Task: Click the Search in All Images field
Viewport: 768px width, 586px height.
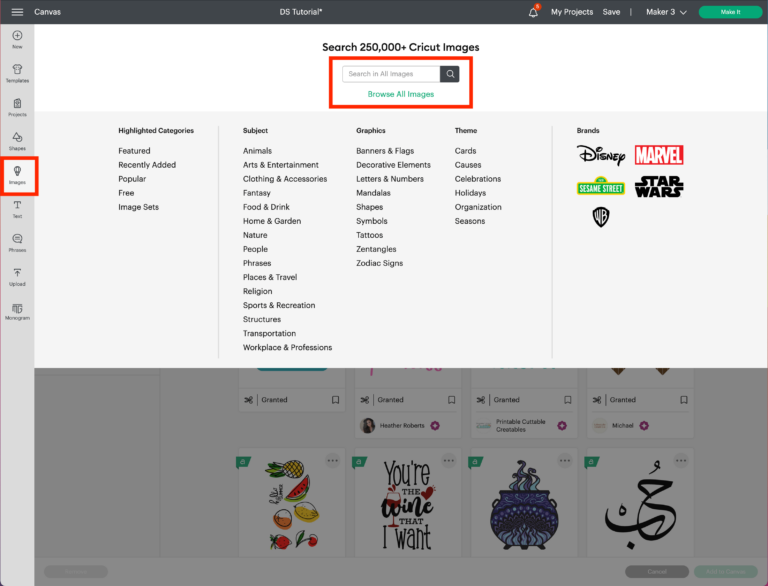Action: pos(391,74)
